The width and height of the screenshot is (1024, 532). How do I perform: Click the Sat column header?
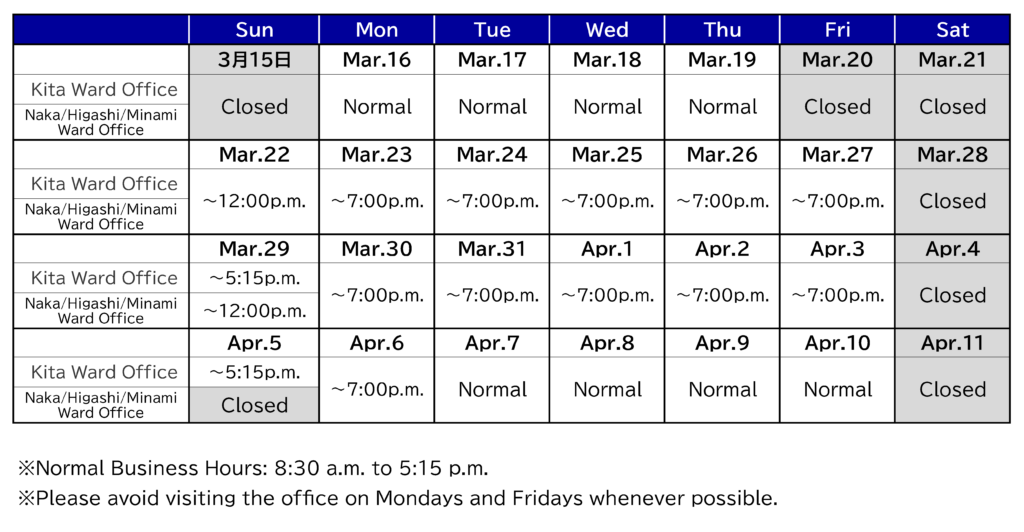pyautogui.click(x=952, y=30)
